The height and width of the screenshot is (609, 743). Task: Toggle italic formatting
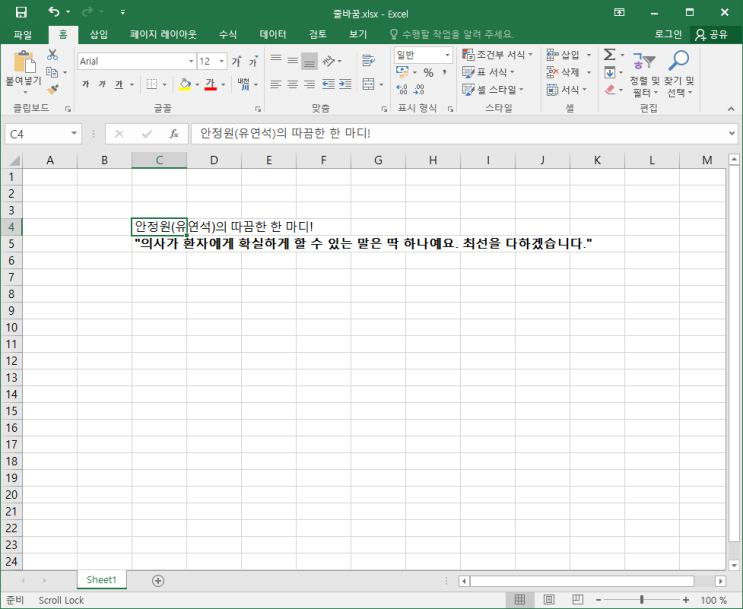102,84
